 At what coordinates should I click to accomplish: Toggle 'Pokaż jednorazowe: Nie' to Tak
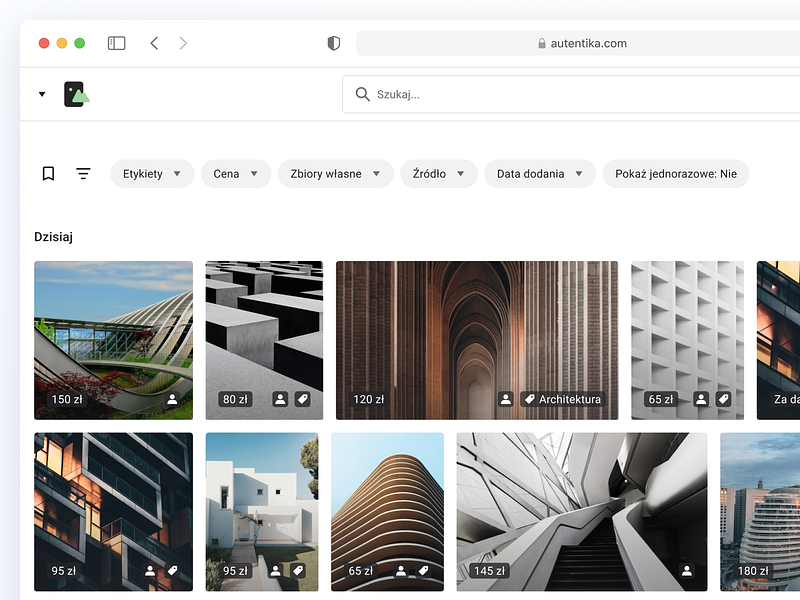click(676, 173)
